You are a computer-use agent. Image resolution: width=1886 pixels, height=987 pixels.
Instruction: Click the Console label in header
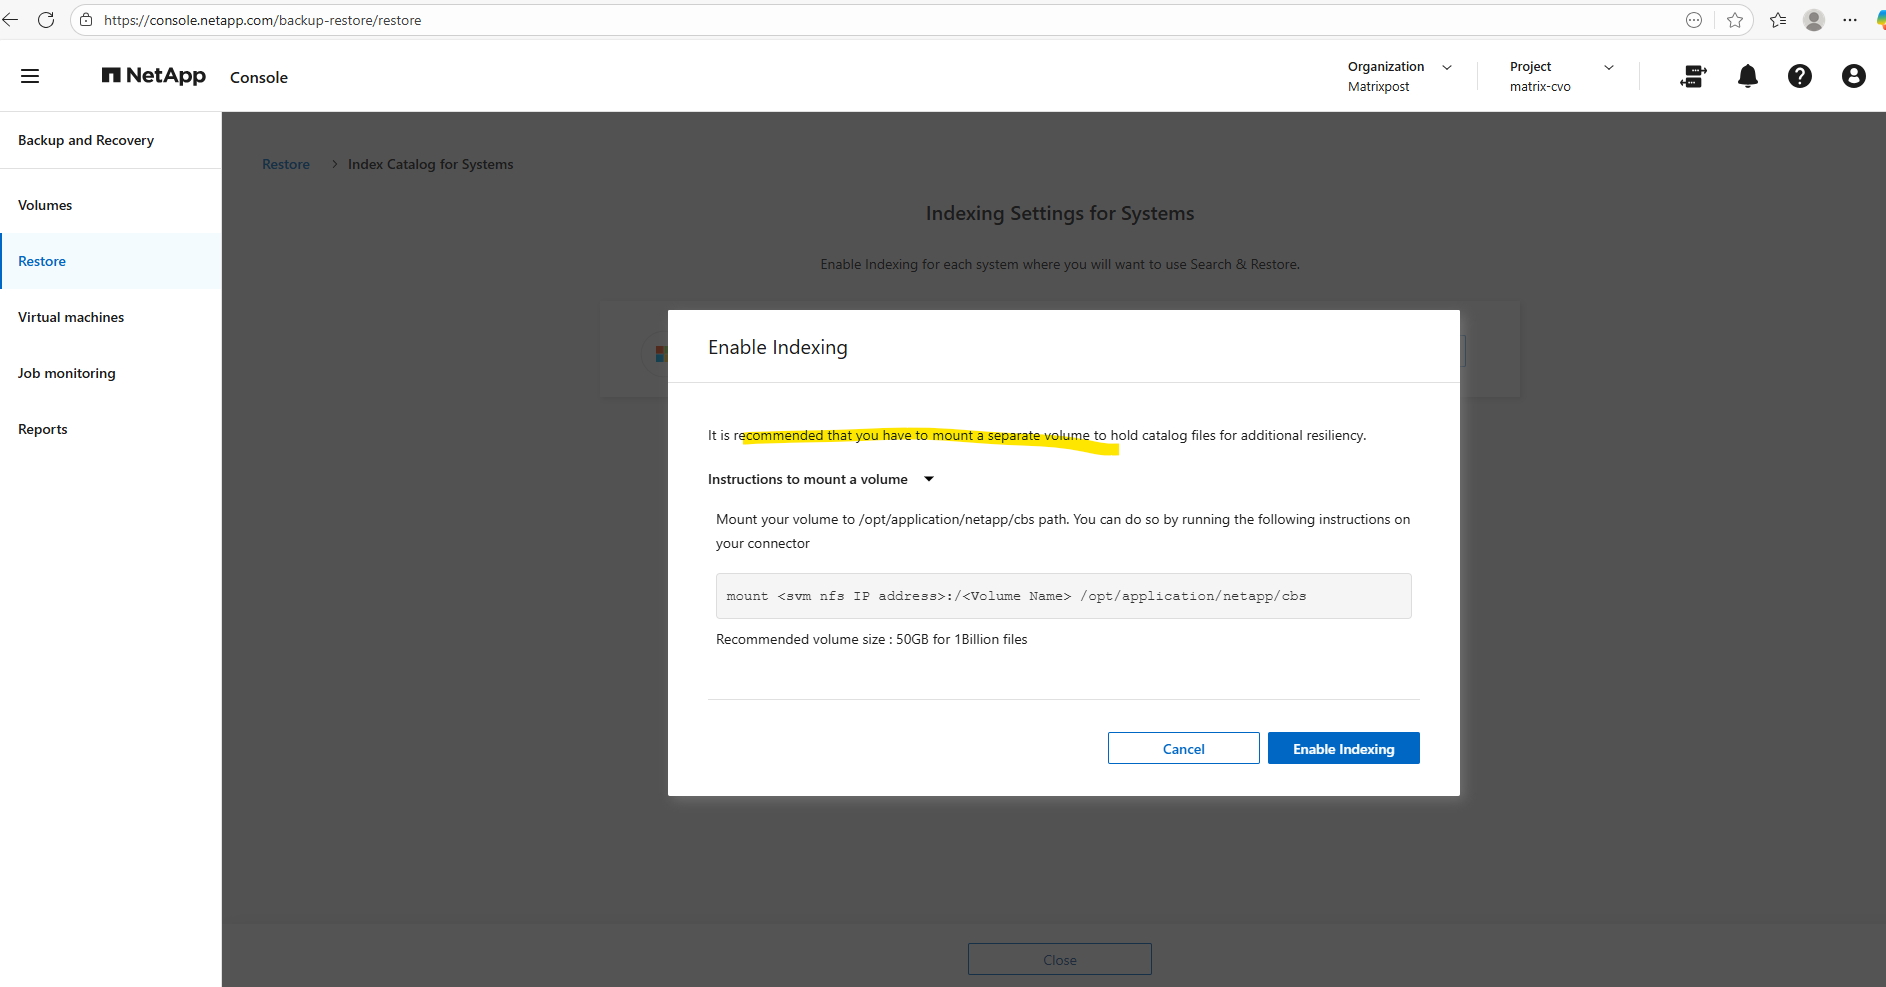pyautogui.click(x=259, y=77)
